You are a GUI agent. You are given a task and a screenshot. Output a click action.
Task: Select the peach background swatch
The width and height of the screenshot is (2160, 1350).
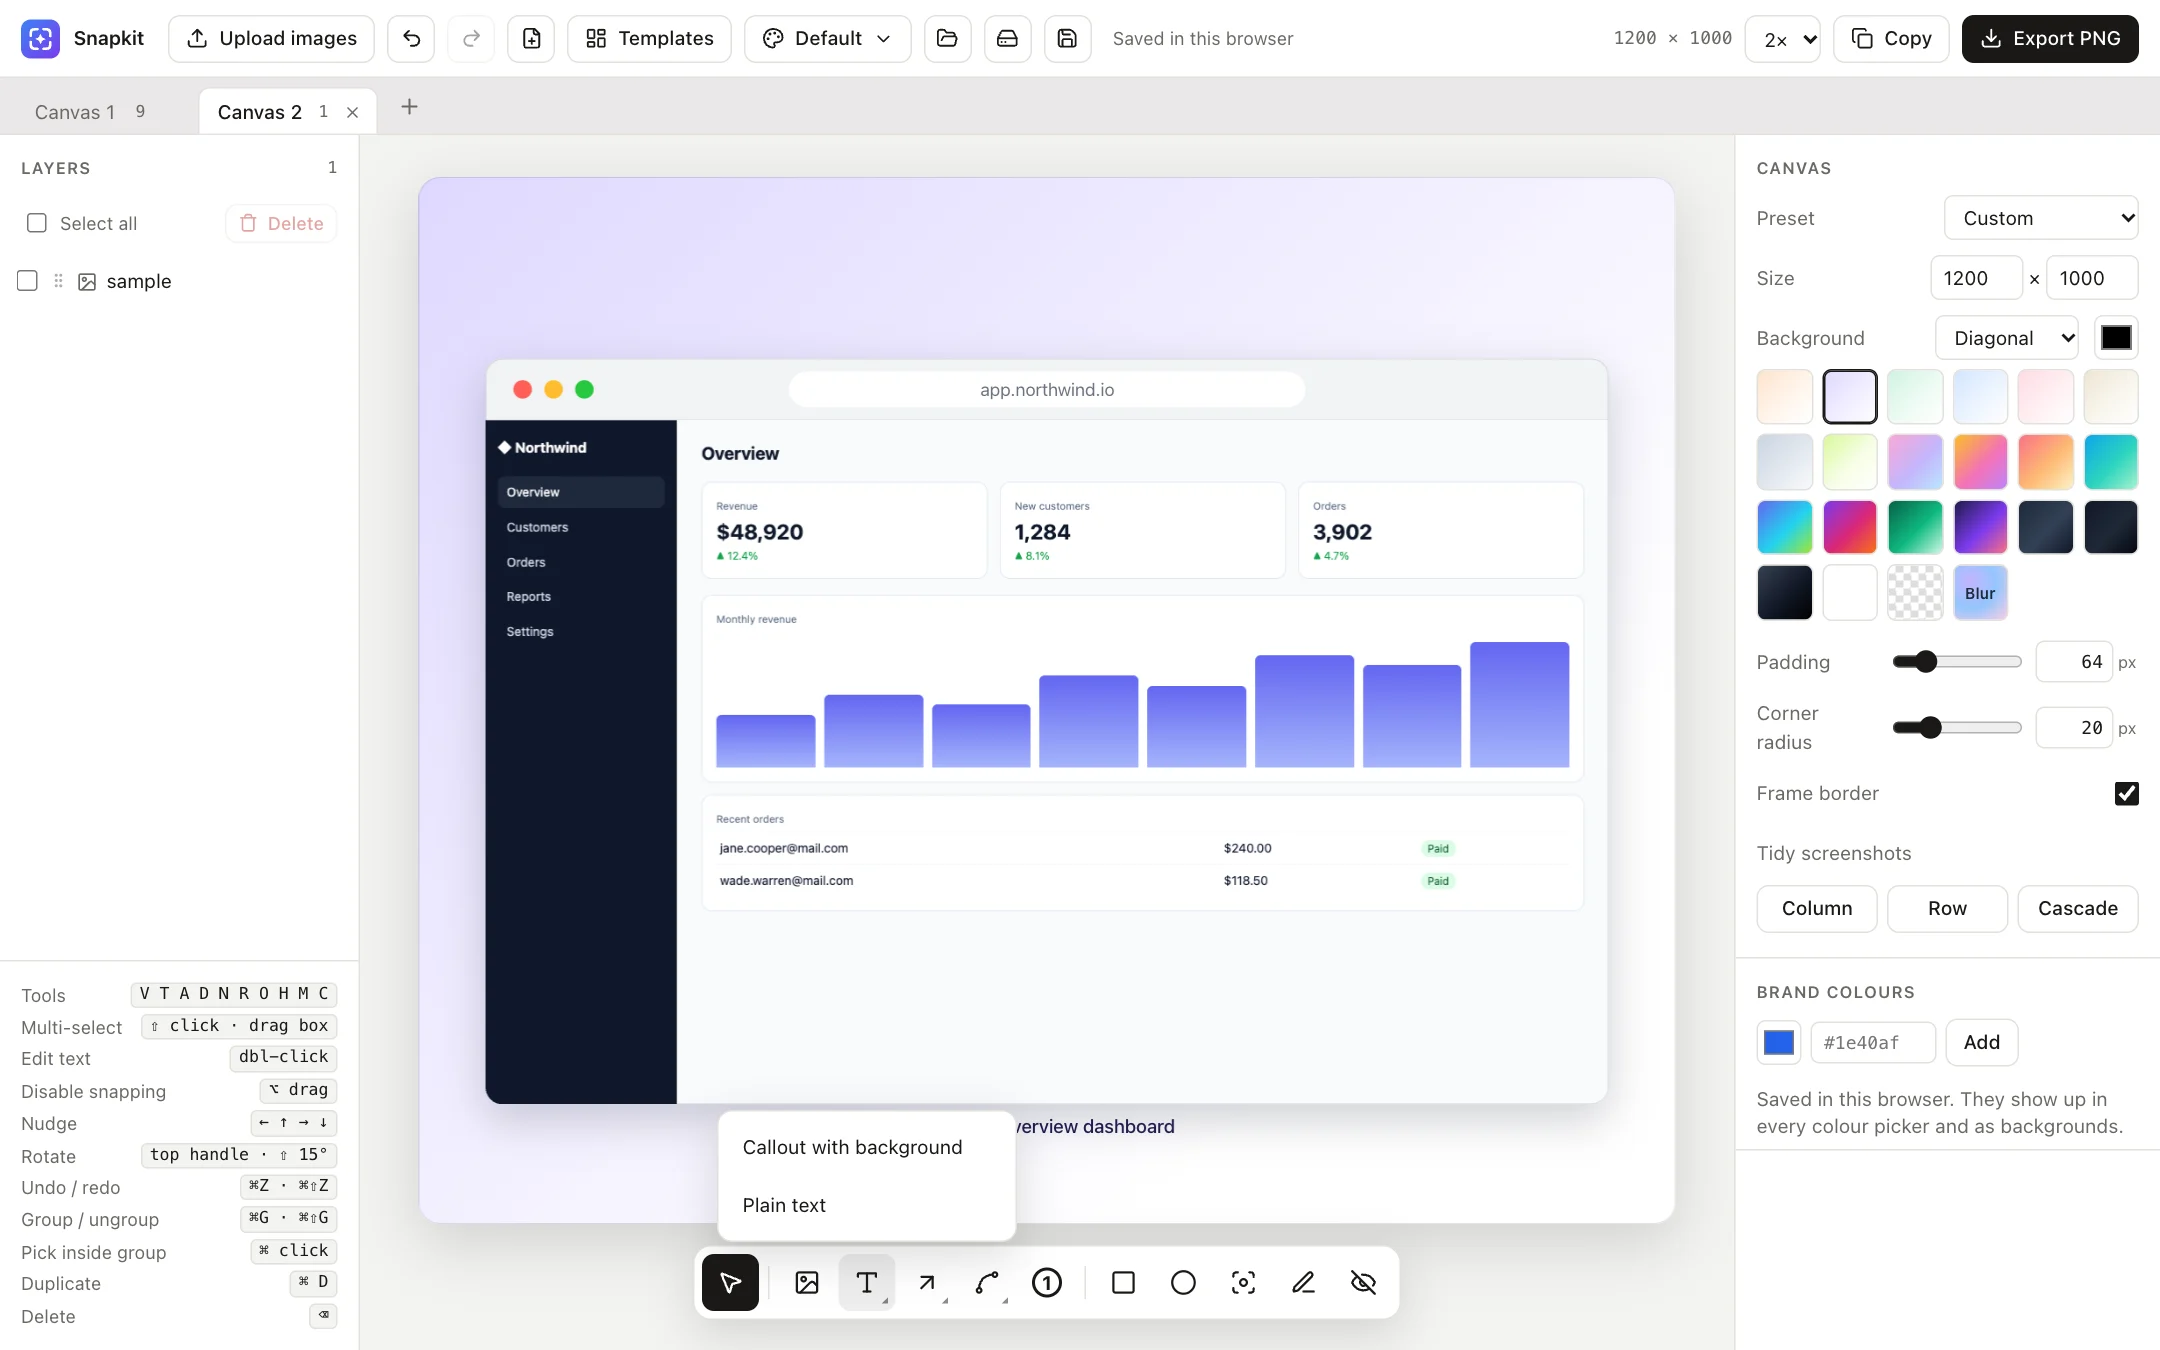pyautogui.click(x=1784, y=396)
